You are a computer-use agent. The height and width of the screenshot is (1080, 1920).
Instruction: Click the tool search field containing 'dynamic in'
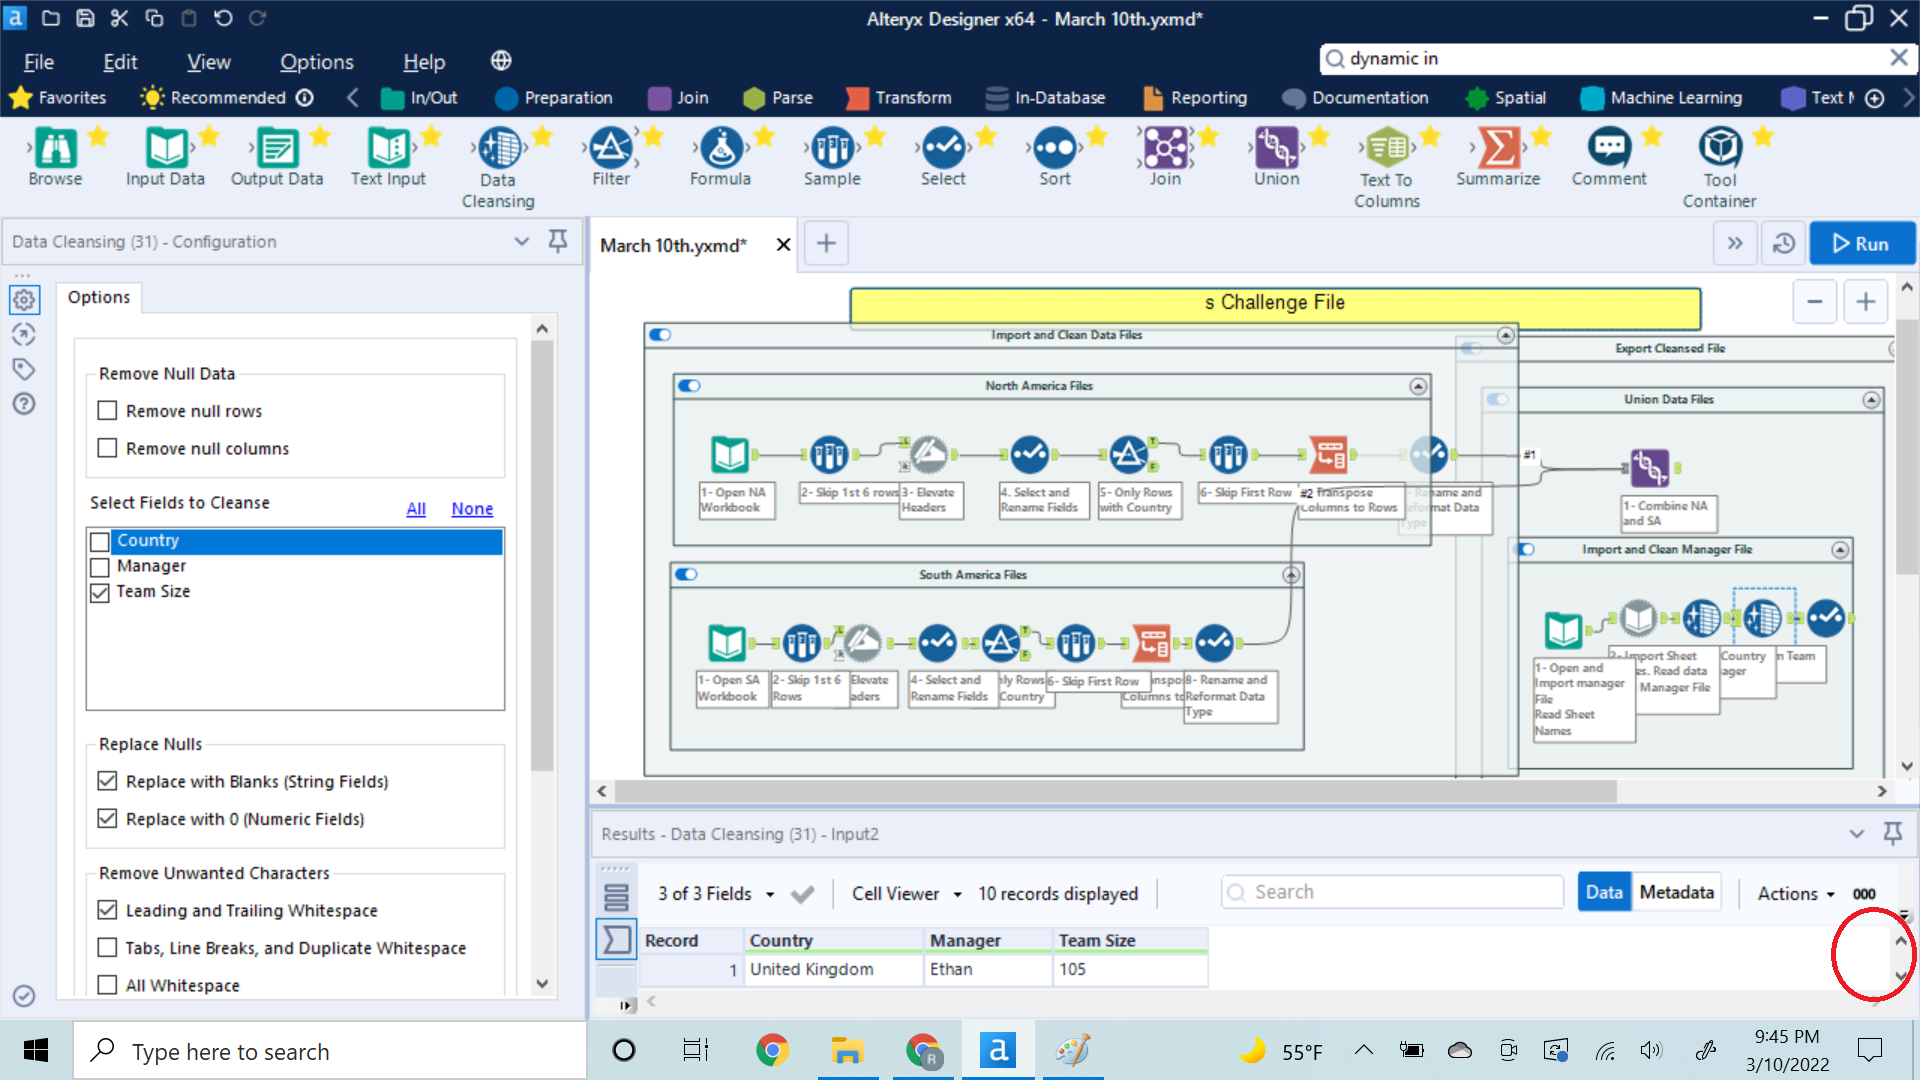pyautogui.click(x=1600, y=58)
